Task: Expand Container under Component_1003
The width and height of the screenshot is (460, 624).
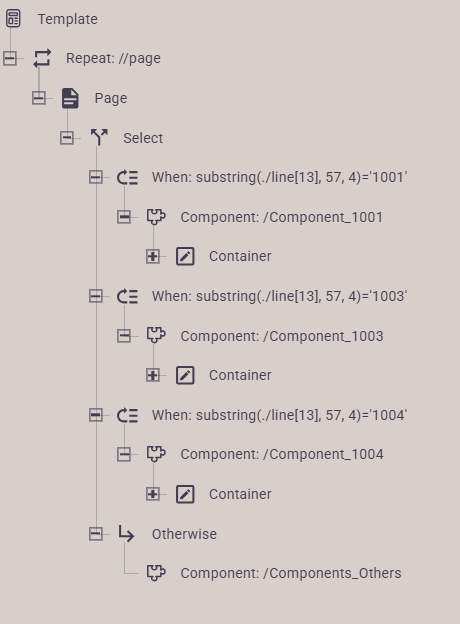Action: coord(153,375)
